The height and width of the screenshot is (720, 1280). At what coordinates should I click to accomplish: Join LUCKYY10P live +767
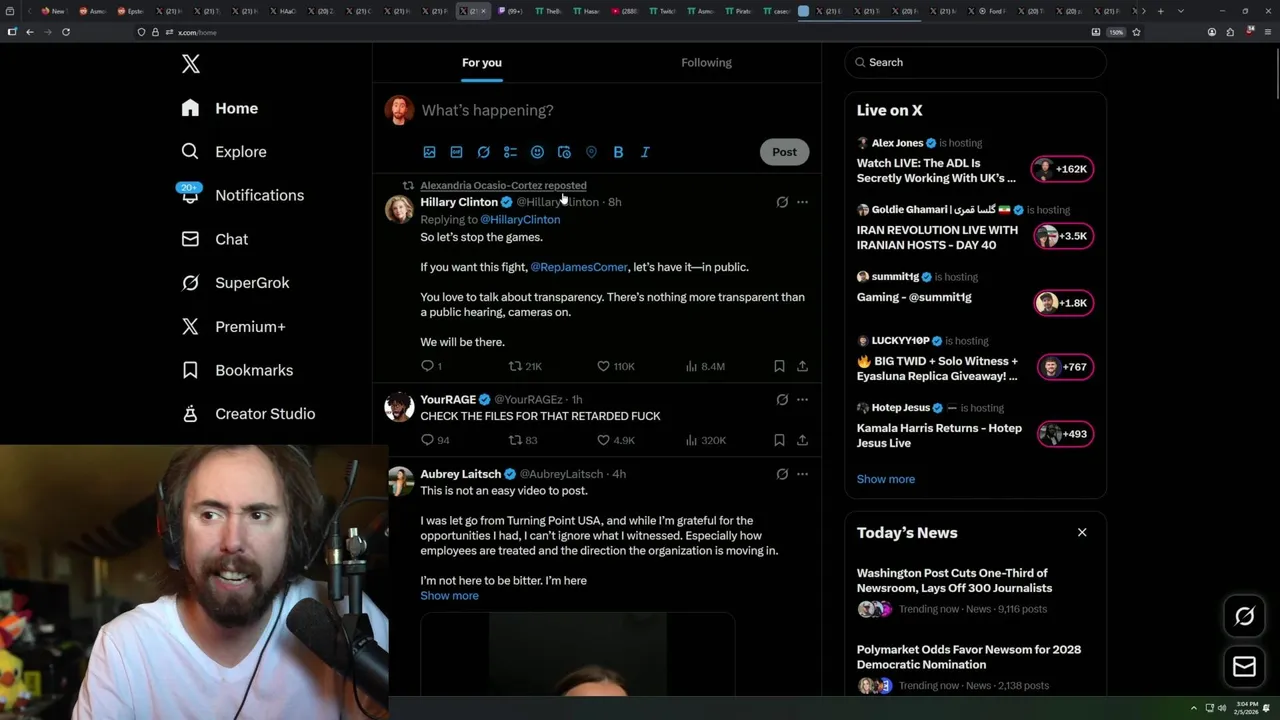(1065, 367)
